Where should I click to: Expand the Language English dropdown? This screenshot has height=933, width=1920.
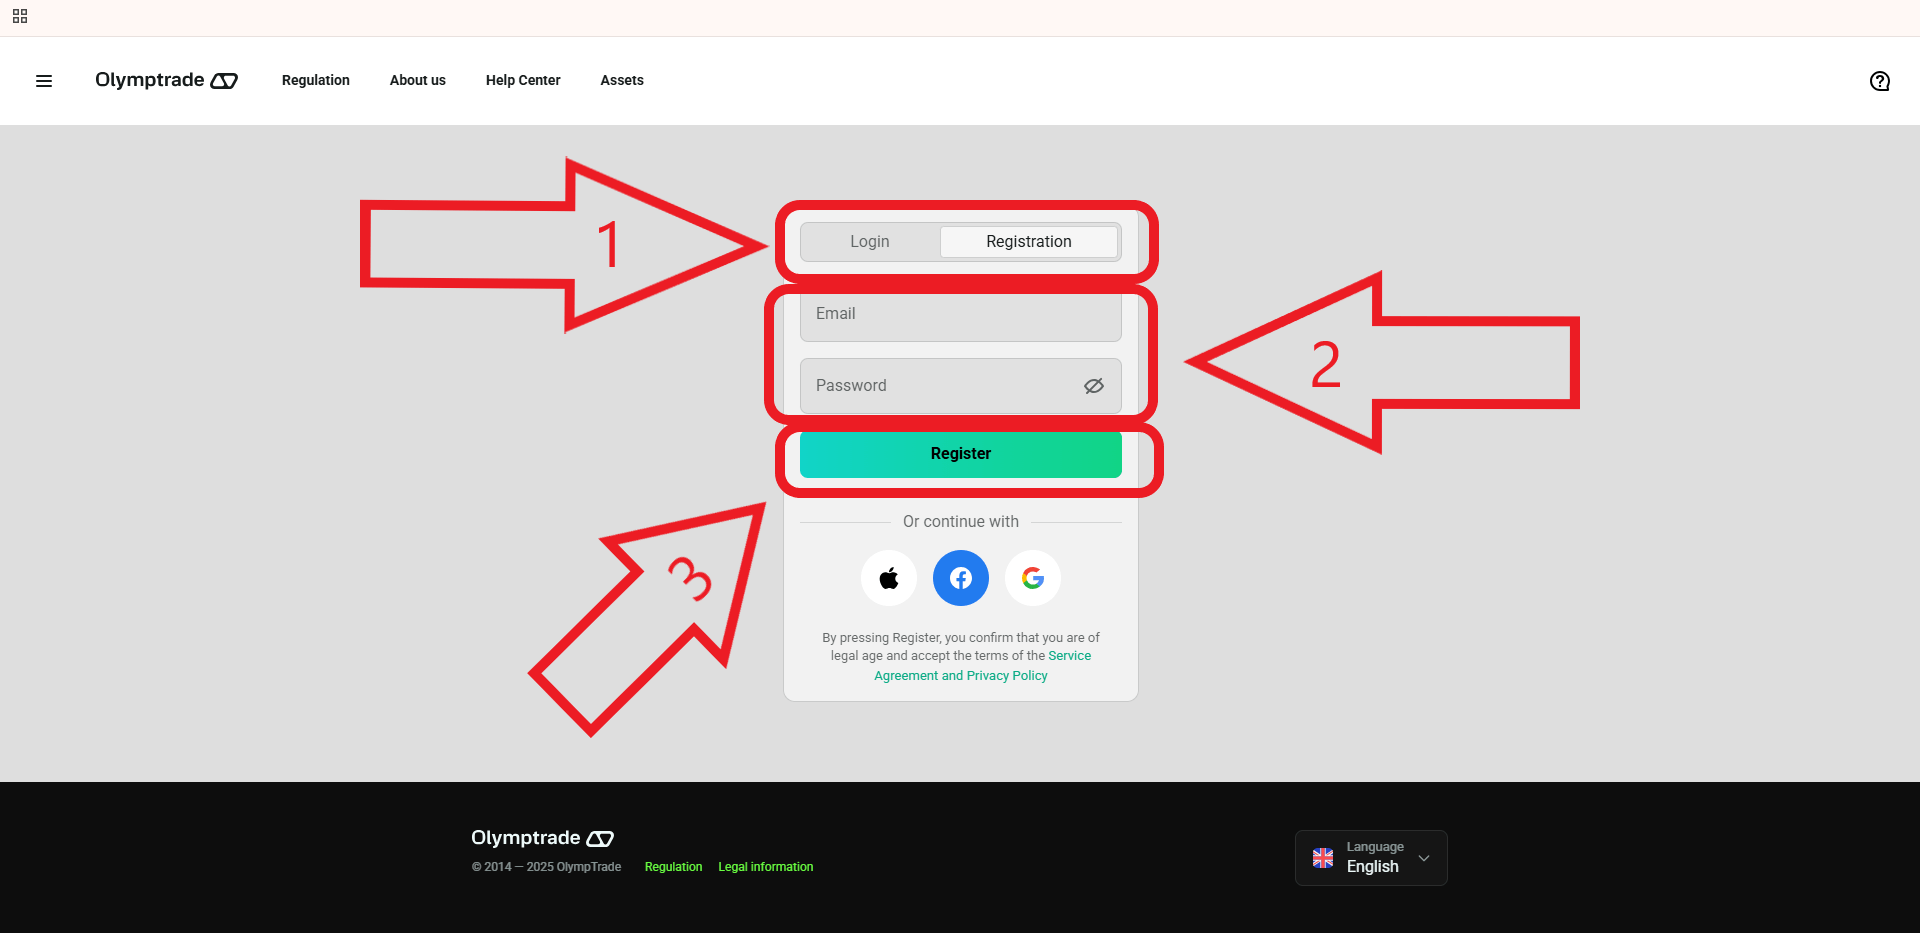pos(1371,858)
